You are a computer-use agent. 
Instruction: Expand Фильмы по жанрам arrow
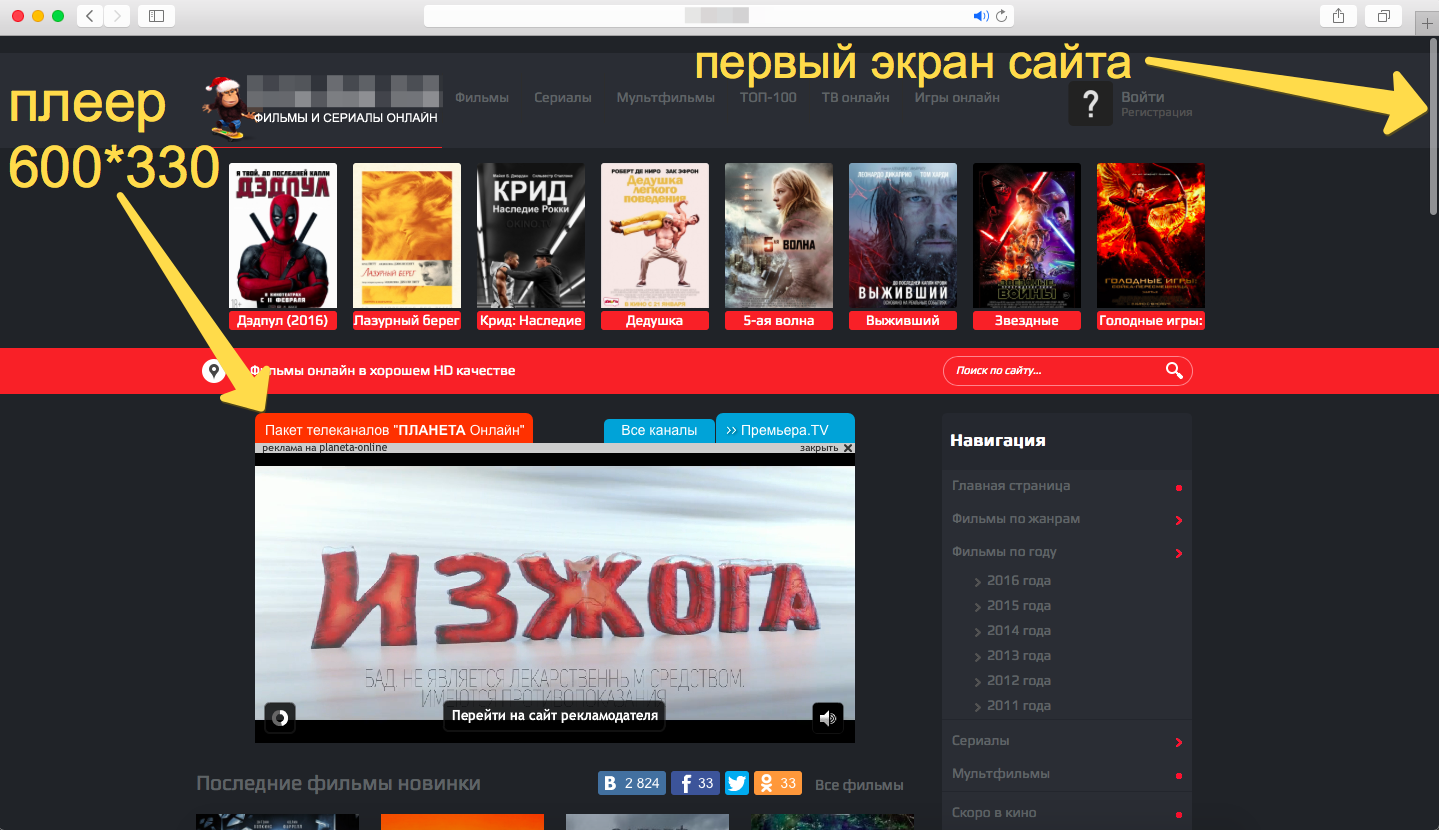coord(1179,520)
